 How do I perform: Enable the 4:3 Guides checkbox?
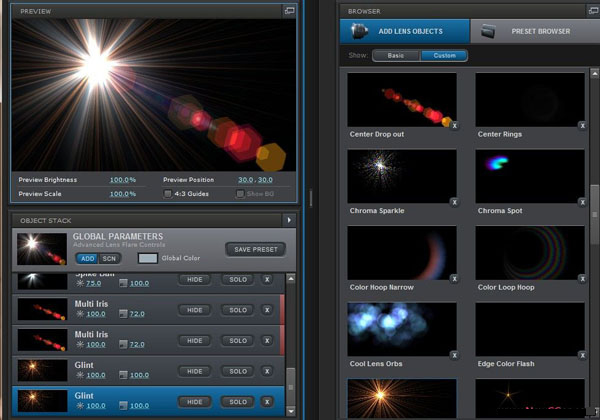pyautogui.click(x=168, y=193)
